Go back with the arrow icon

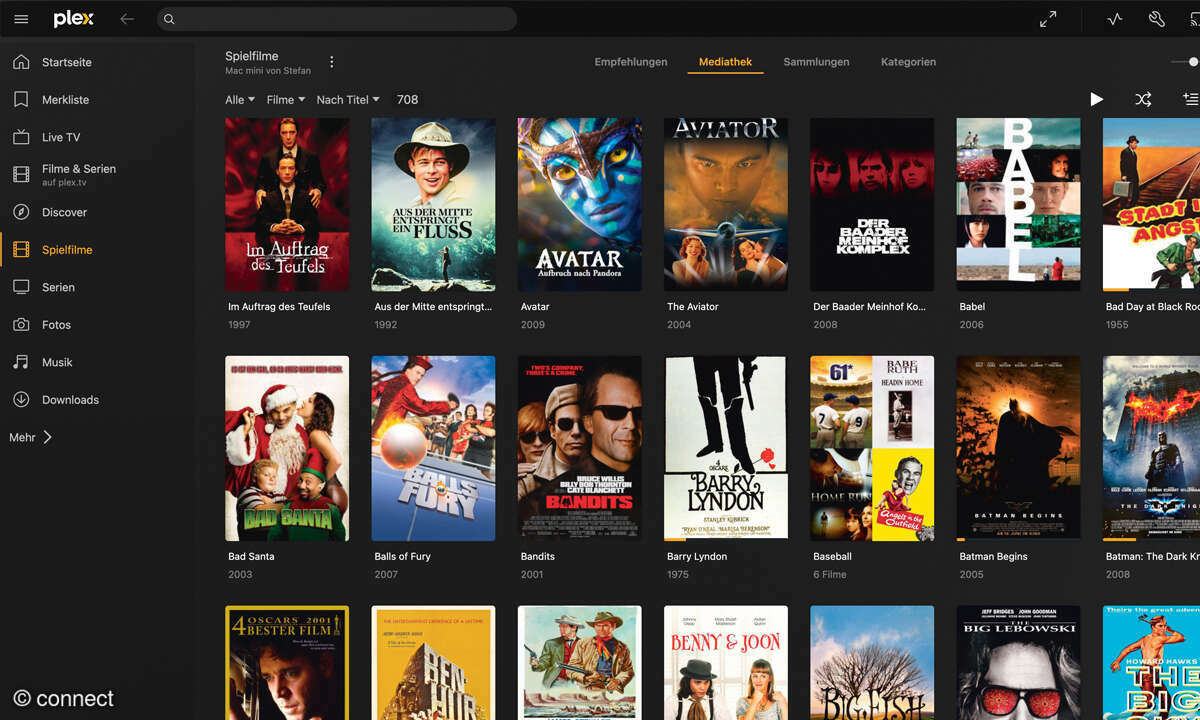point(127,19)
